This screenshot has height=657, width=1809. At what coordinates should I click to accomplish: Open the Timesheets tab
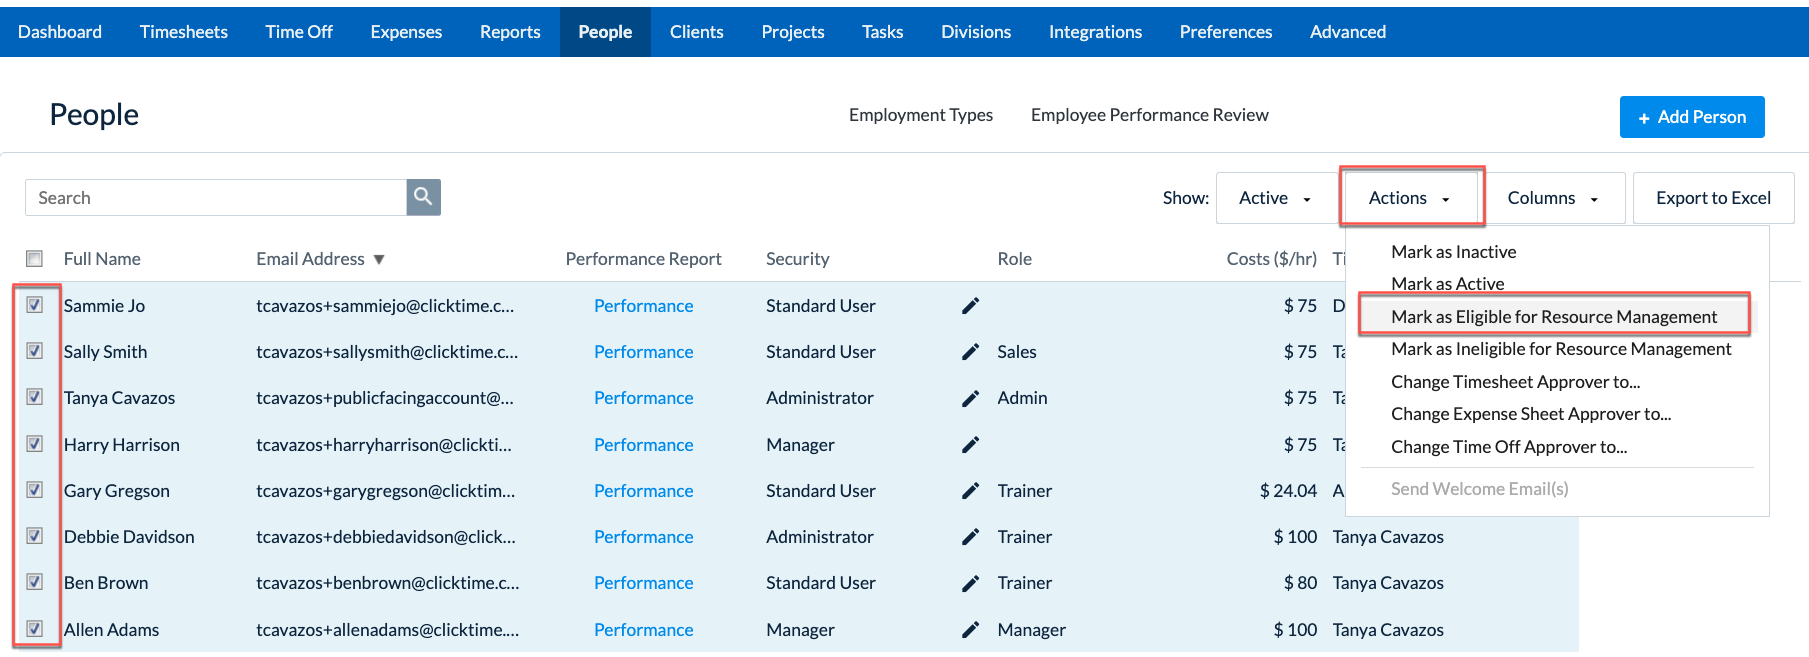click(x=184, y=32)
